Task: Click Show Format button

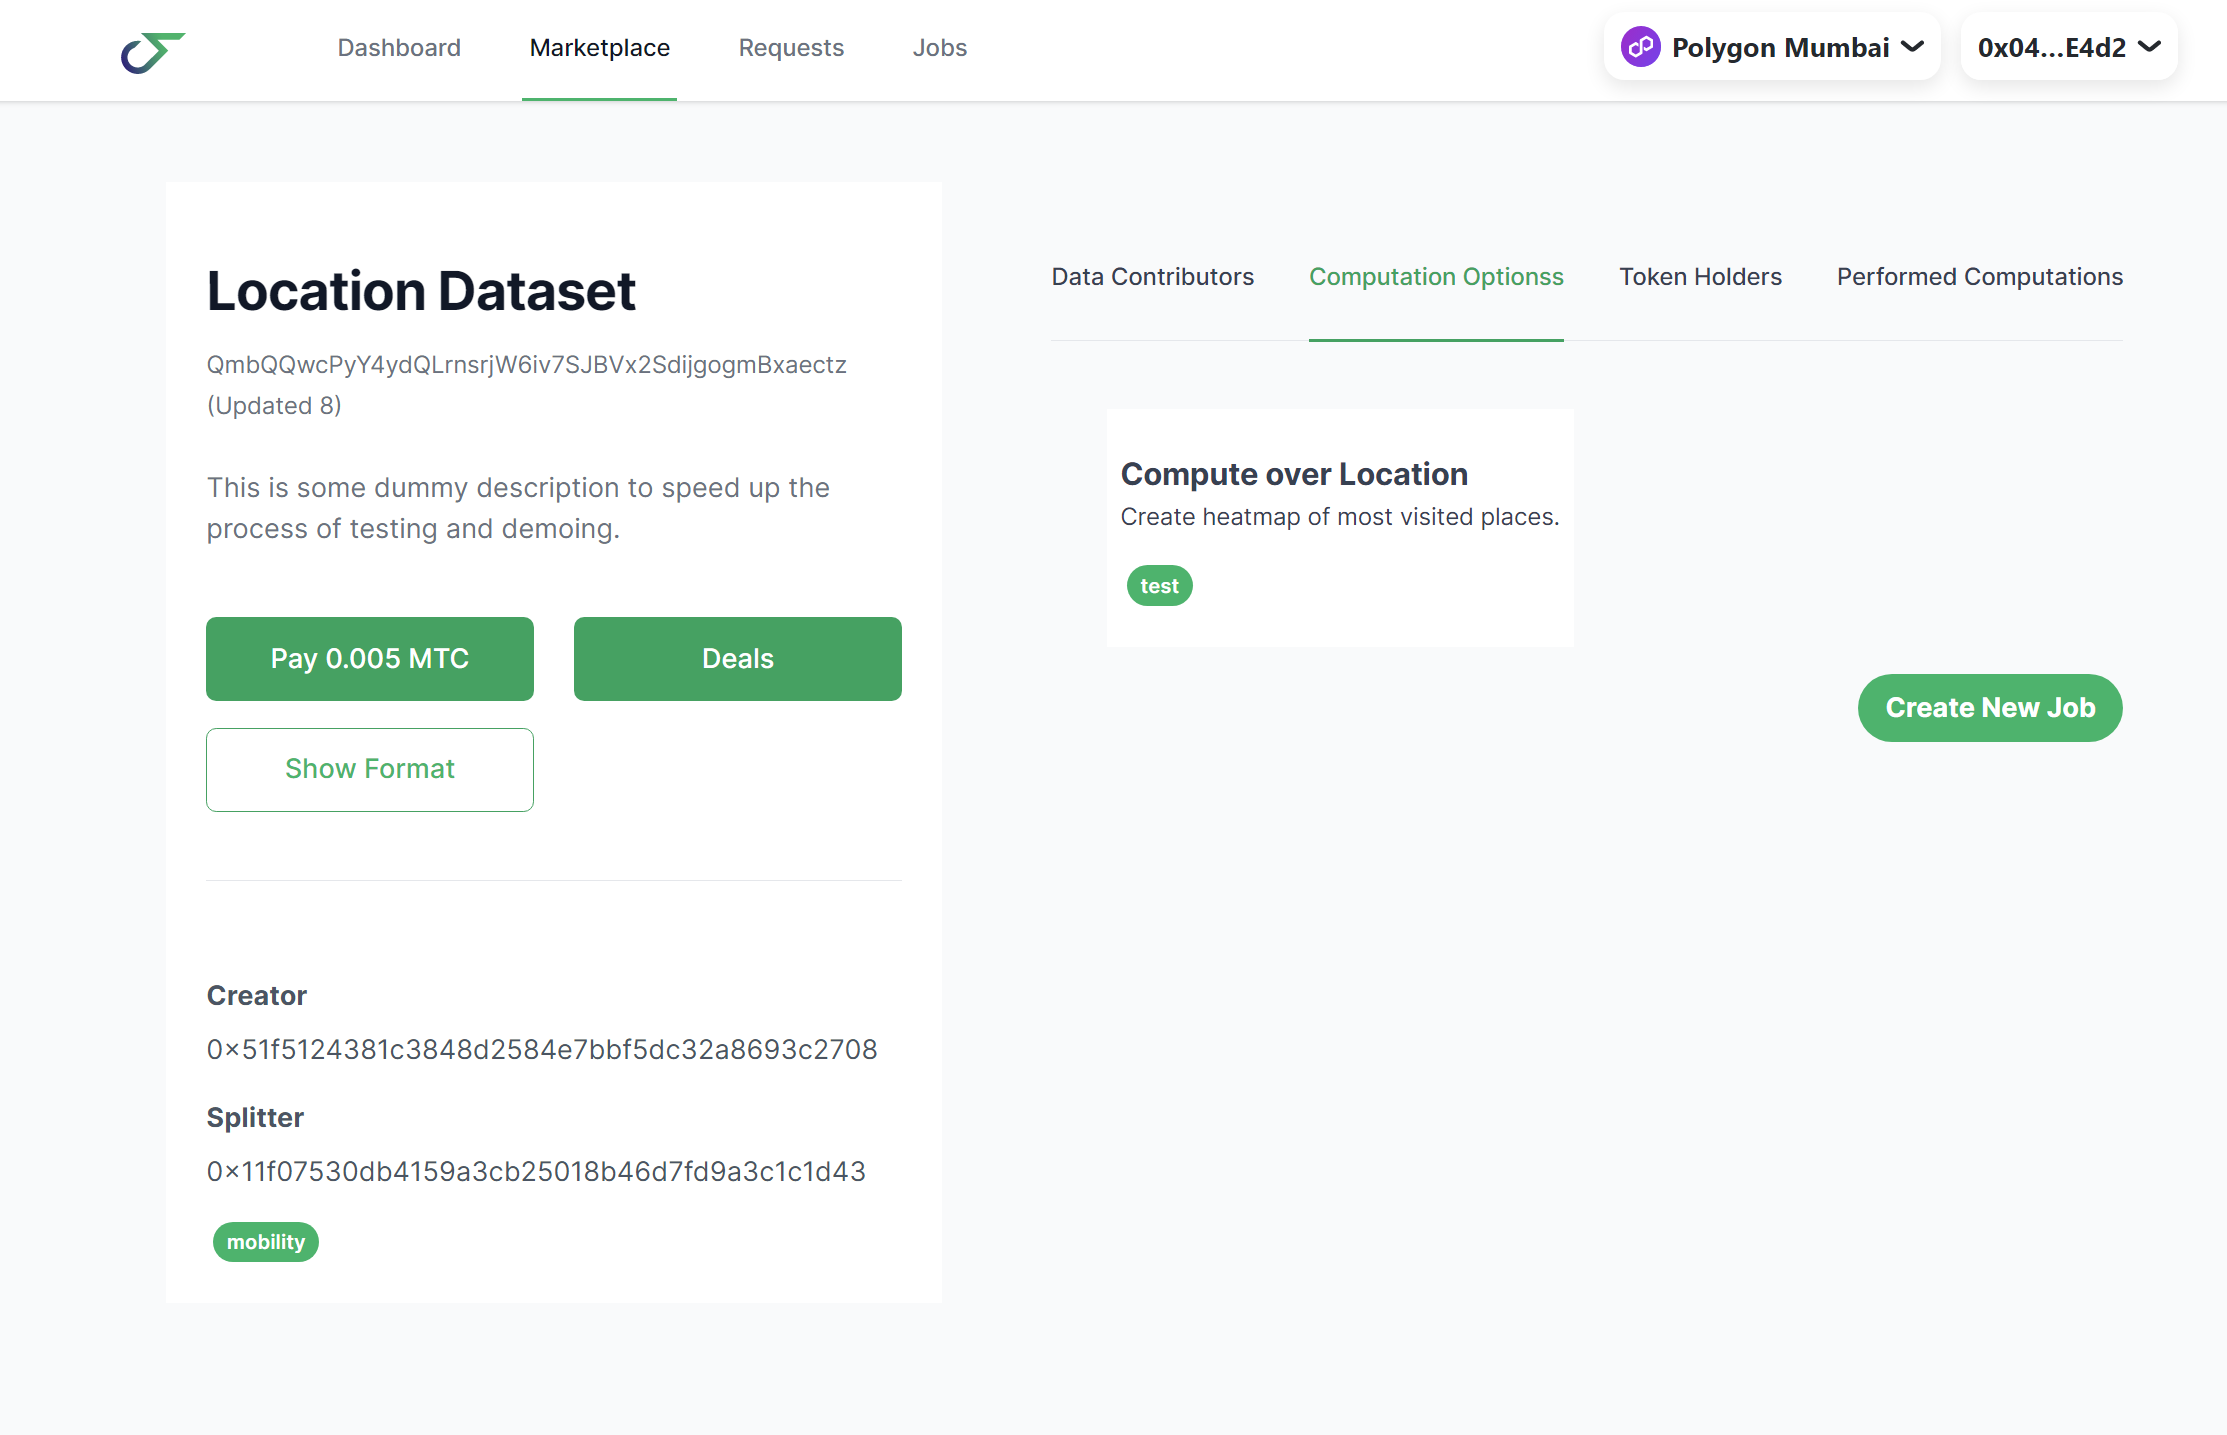Action: (x=369, y=769)
